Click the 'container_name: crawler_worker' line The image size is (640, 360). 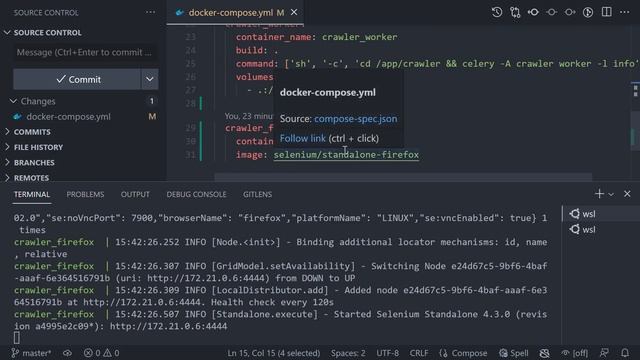316,37
